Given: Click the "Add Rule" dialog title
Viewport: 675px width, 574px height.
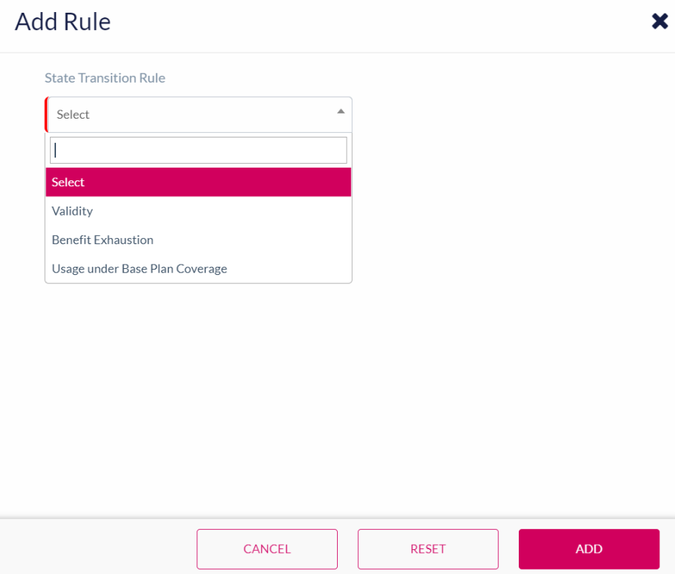Looking at the screenshot, I should click(63, 21).
